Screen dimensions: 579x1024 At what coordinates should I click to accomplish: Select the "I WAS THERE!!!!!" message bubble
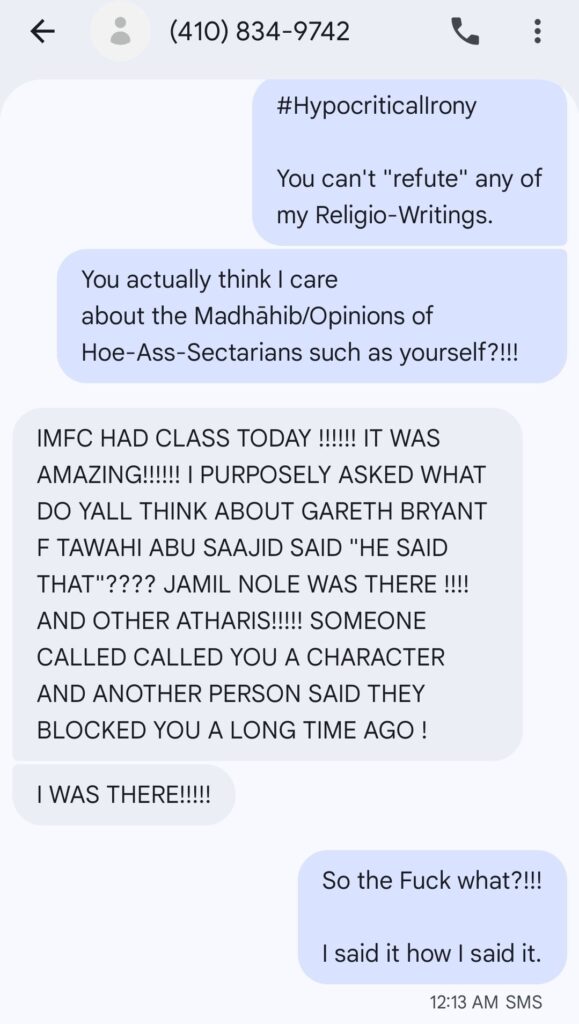123,794
